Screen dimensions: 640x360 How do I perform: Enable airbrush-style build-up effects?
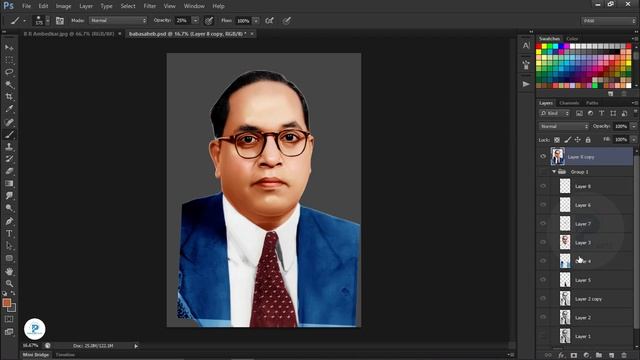click(269, 20)
